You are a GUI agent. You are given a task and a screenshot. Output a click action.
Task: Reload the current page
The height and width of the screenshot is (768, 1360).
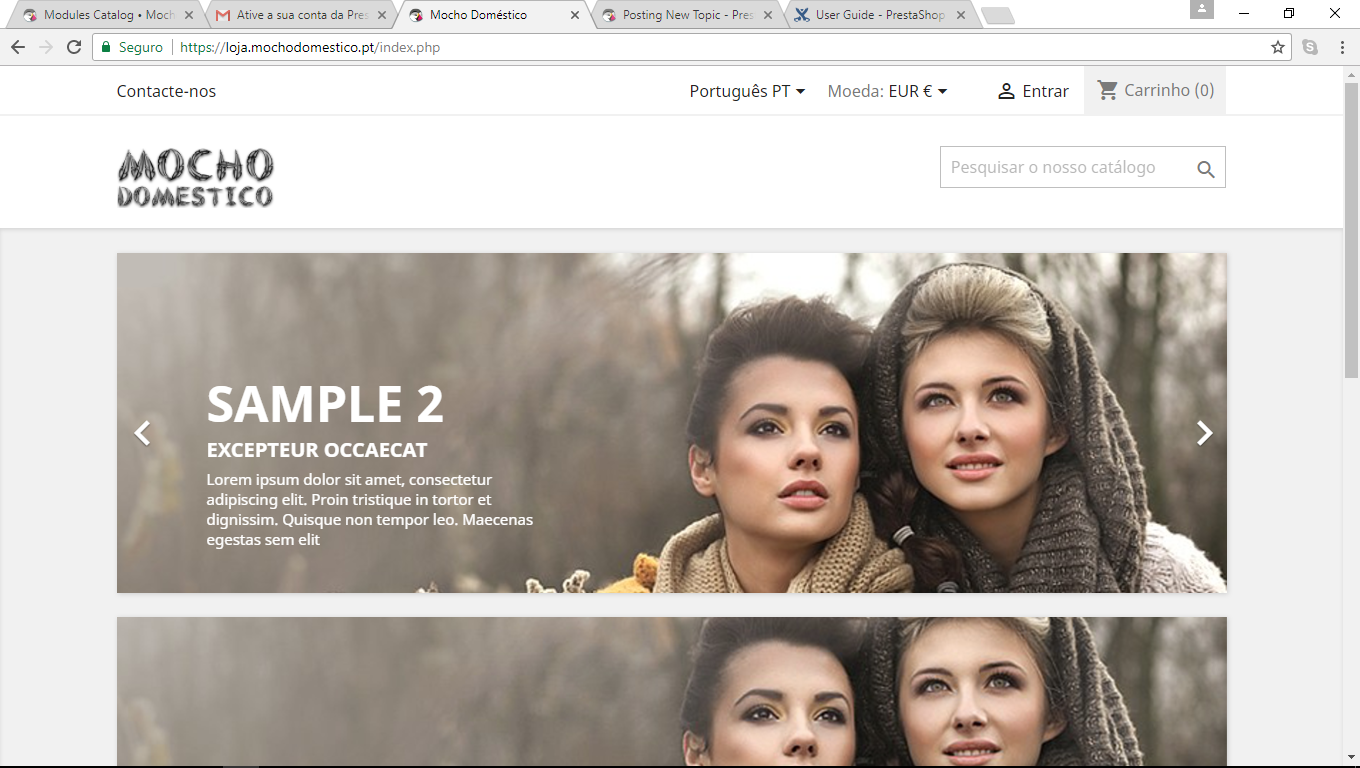tap(74, 47)
